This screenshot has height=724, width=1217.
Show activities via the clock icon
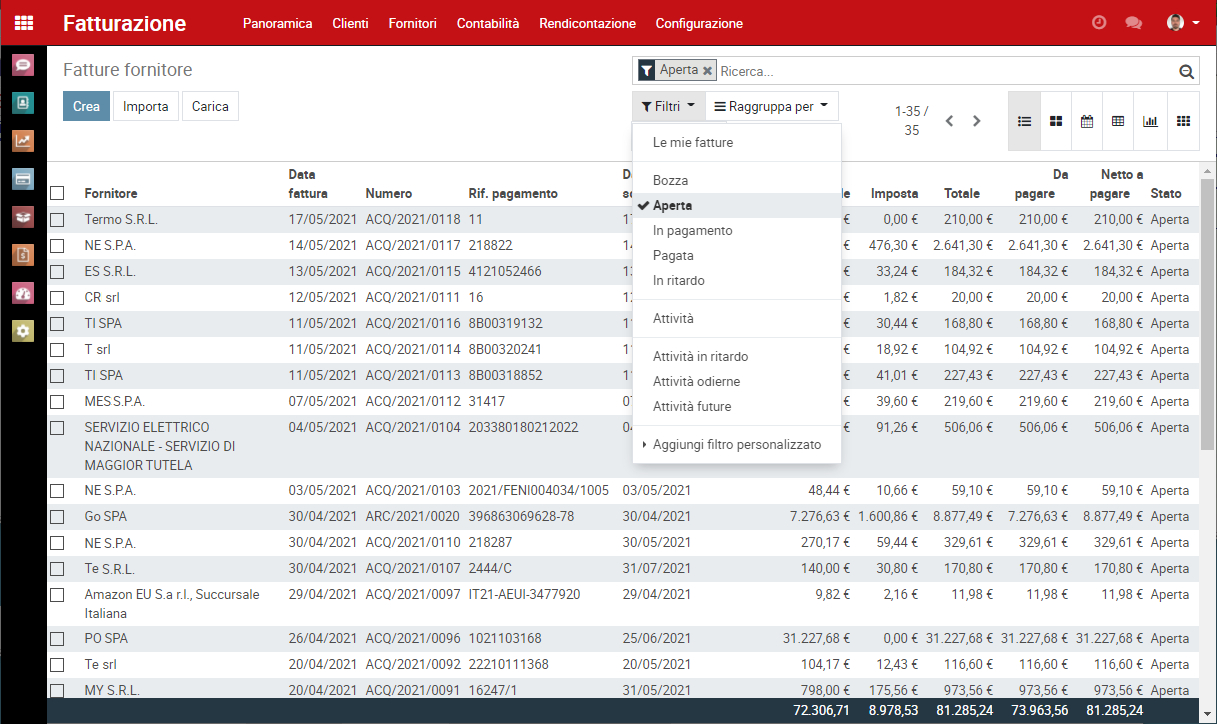pos(1099,23)
